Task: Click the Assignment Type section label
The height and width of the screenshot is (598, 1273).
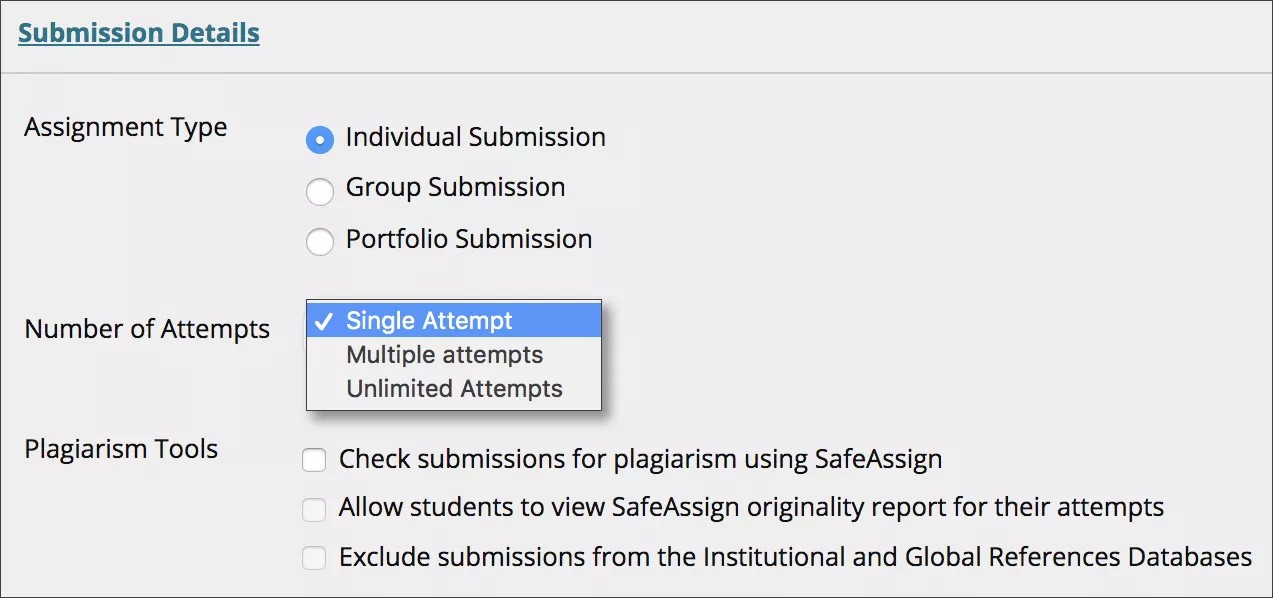Action: 125,127
